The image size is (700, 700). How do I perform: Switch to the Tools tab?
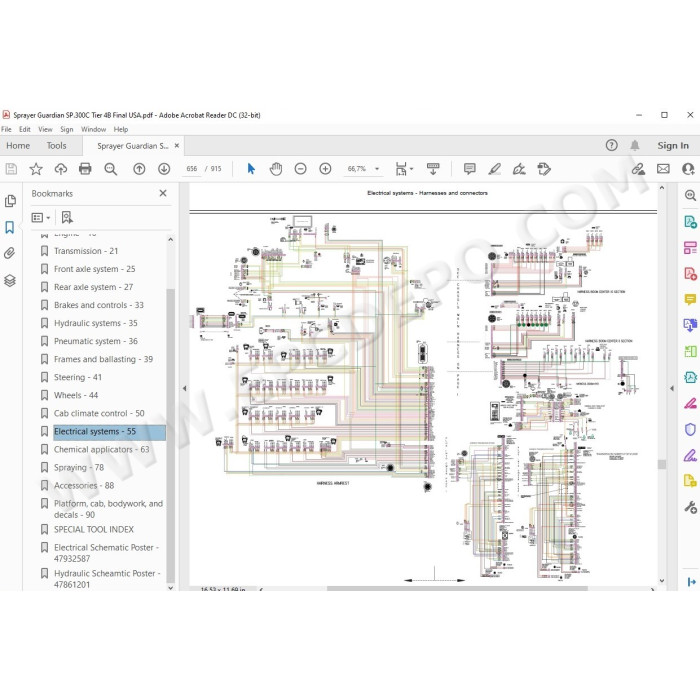pyautogui.click(x=56, y=146)
